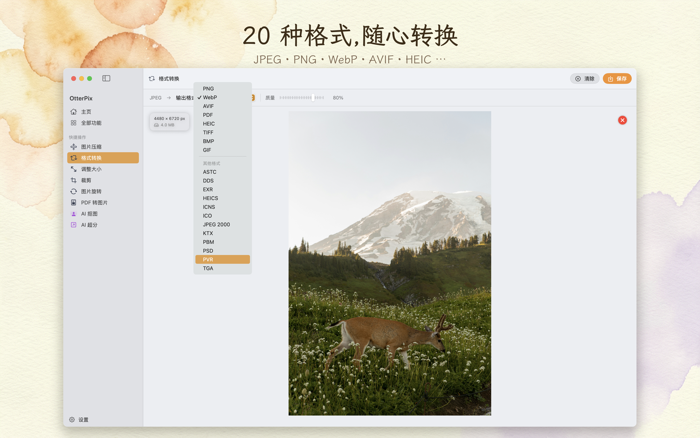Toggle the sidebar panel icon
This screenshot has width=700, height=438.
106,78
